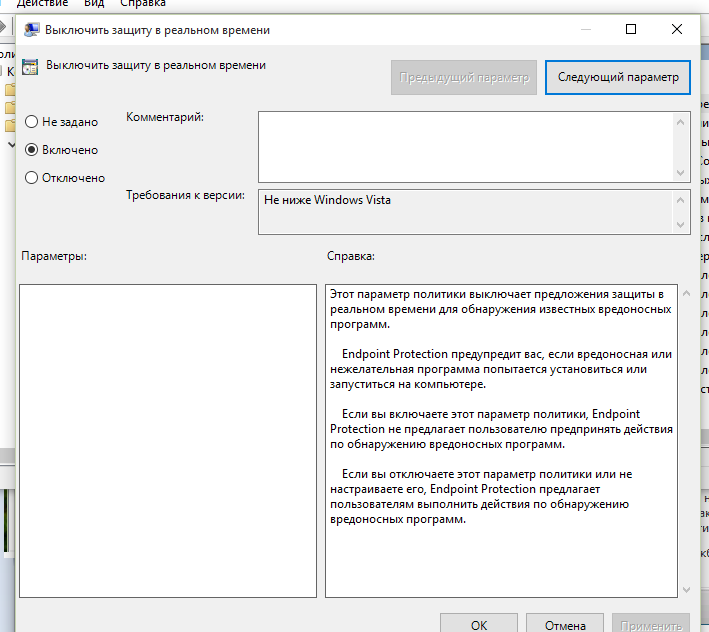Click the help text scroll down arrow

pos(685,589)
